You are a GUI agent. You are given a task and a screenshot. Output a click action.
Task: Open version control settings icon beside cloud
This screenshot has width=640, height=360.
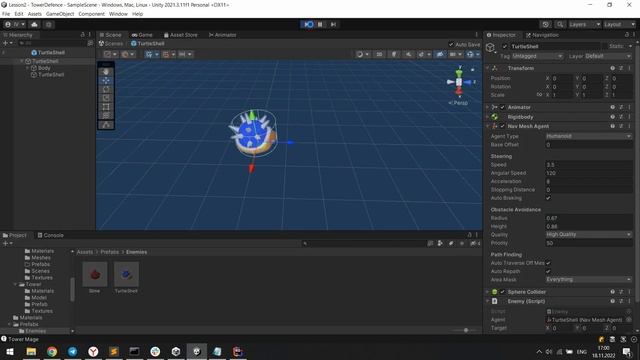49,24
